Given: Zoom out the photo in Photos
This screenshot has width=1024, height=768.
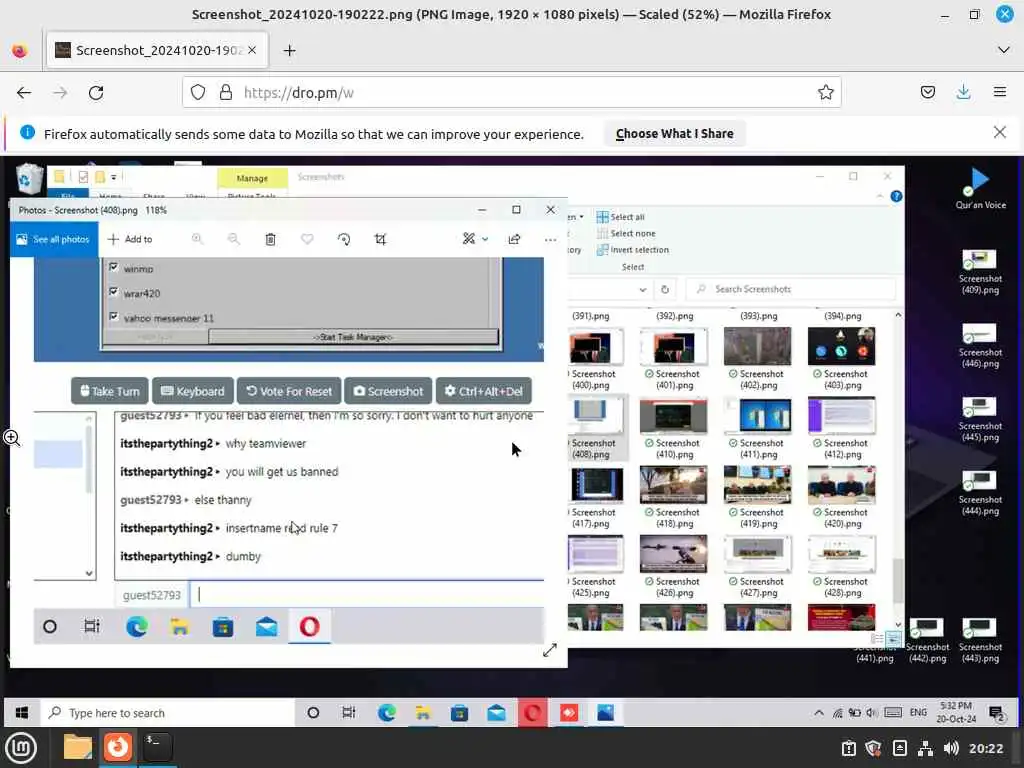Looking at the screenshot, I should tap(234, 240).
